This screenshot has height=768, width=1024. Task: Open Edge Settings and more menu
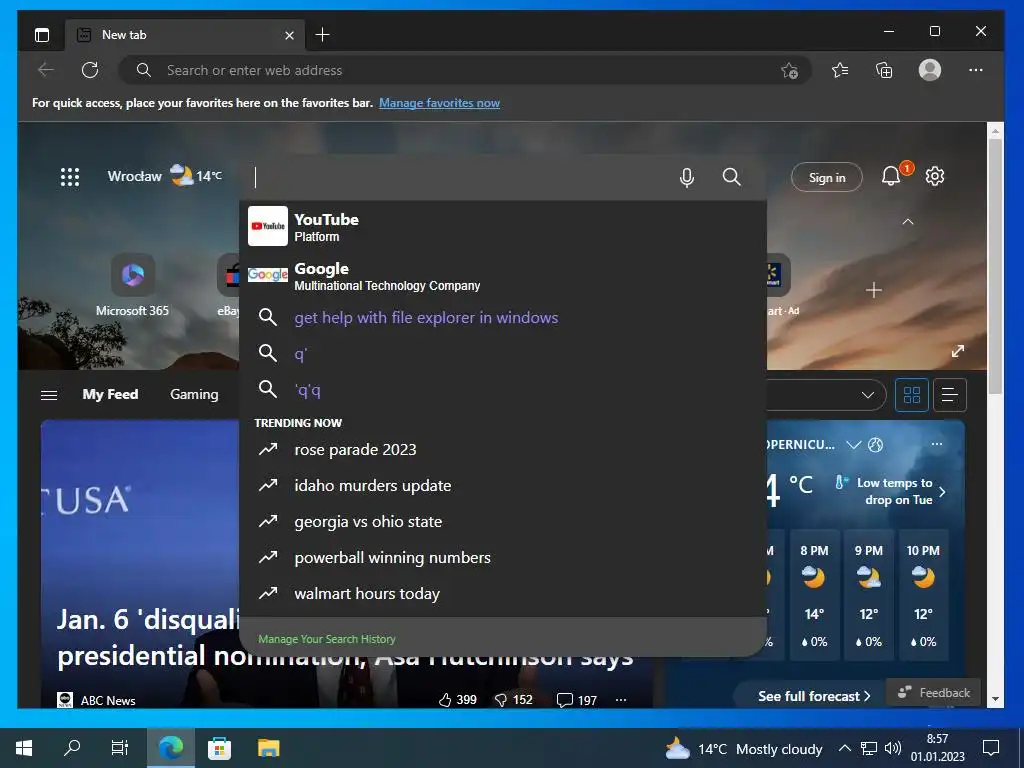(x=976, y=70)
